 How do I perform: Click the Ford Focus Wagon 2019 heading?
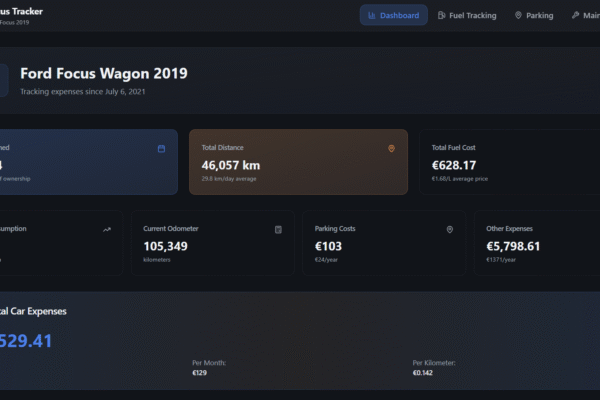[x=103, y=73]
